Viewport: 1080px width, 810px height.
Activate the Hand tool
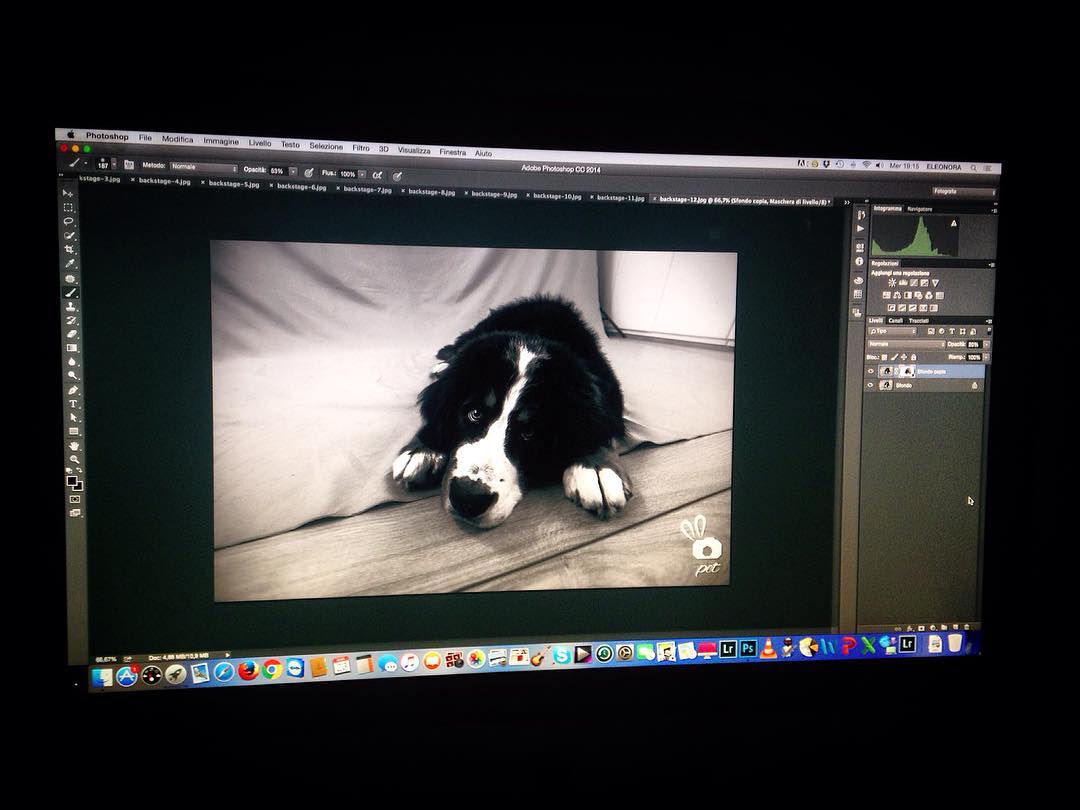click(x=73, y=446)
